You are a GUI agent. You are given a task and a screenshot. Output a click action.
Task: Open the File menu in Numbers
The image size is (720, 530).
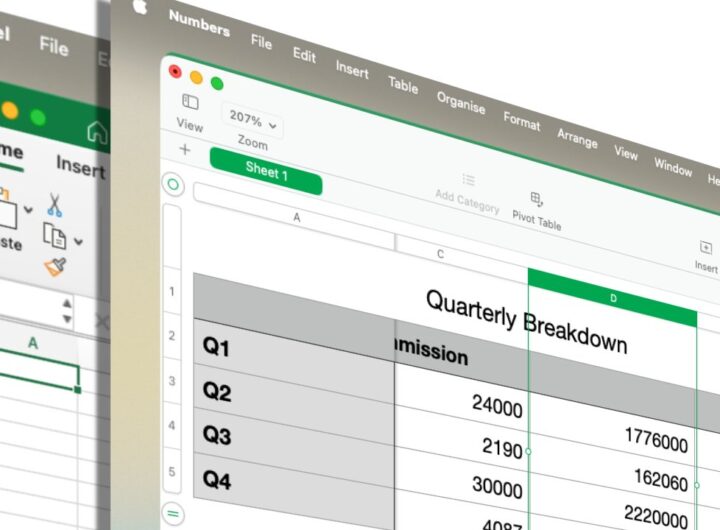[x=261, y=42]
